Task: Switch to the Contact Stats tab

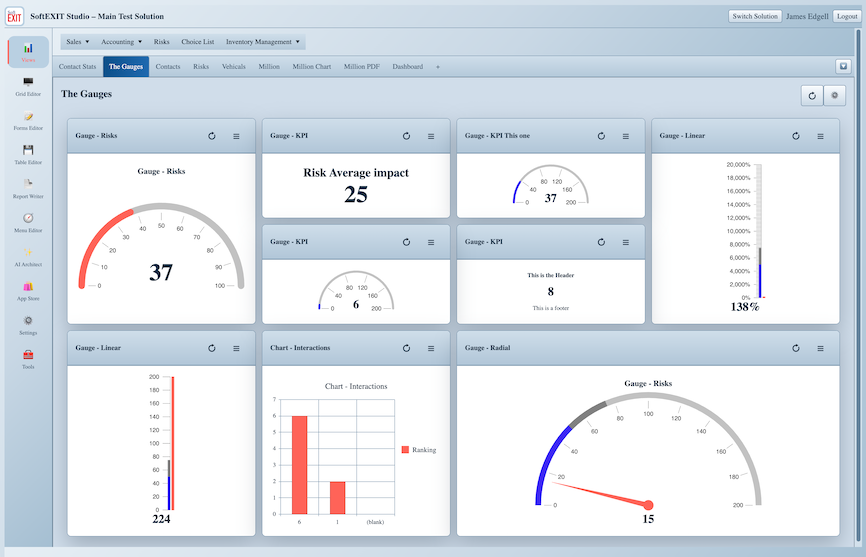Action: point(77,67)
